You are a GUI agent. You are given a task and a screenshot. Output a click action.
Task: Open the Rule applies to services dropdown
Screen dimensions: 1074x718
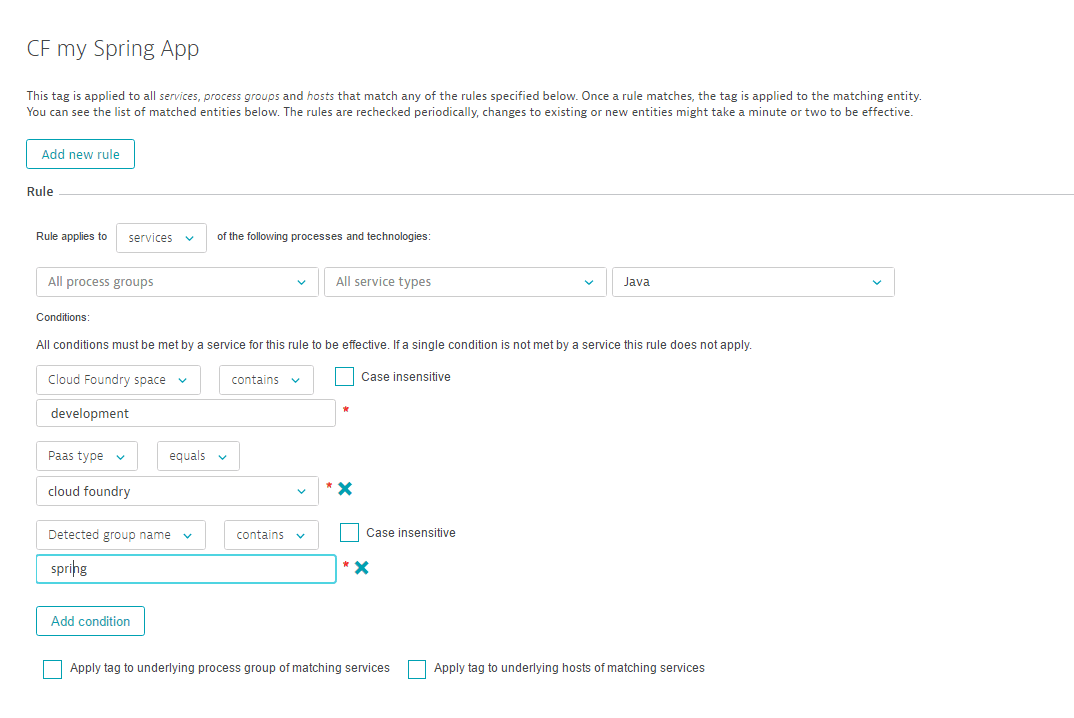(161, 238)
